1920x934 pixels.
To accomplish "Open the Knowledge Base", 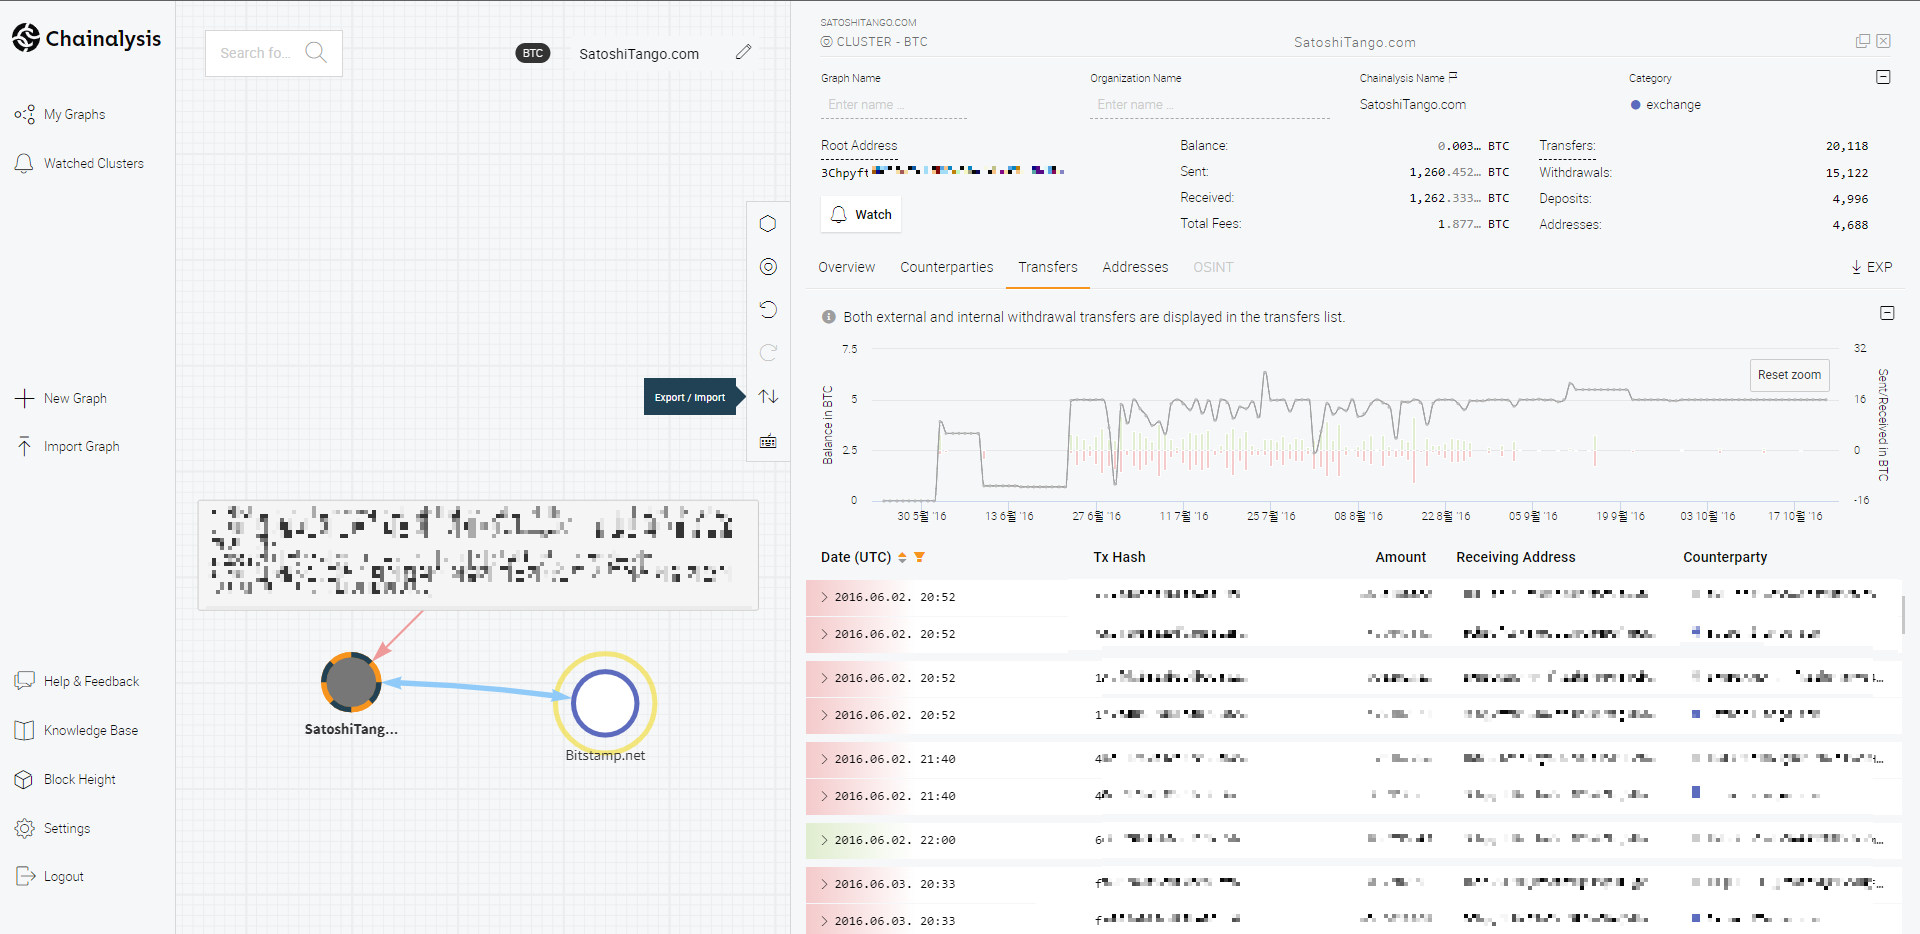I will (76, 730).
